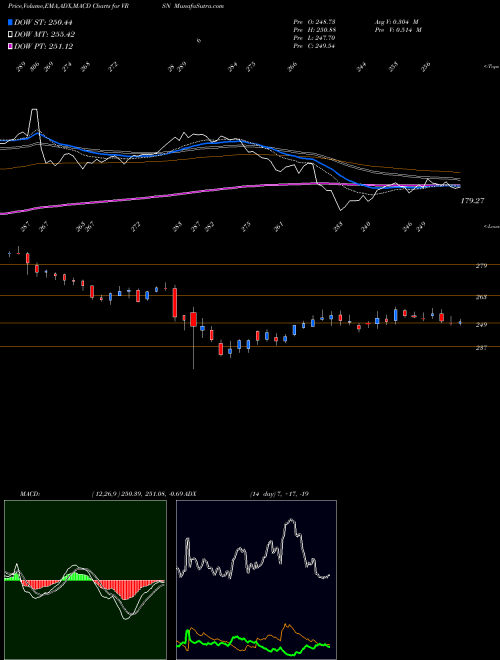Open the MunafaSutra.com link in title
500x660 pixels.
(200, 6)
